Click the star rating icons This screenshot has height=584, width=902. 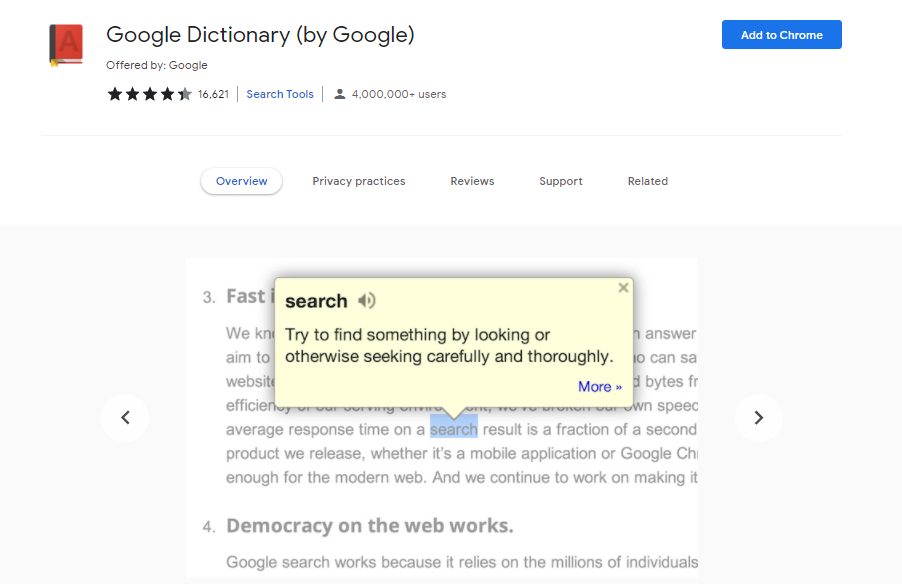tap(149, 94)
